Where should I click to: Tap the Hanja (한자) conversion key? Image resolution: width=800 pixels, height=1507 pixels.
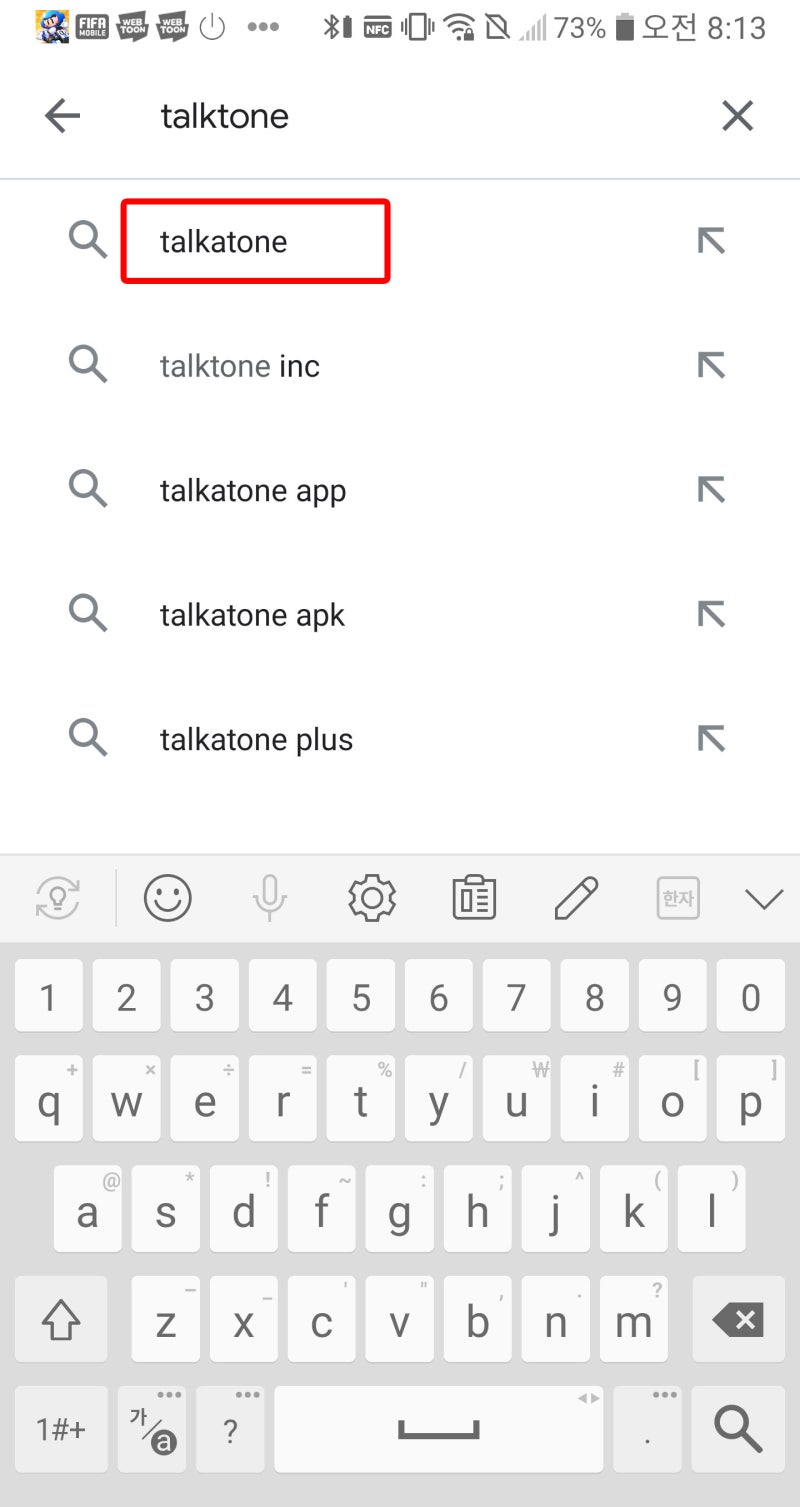point(676,897)
